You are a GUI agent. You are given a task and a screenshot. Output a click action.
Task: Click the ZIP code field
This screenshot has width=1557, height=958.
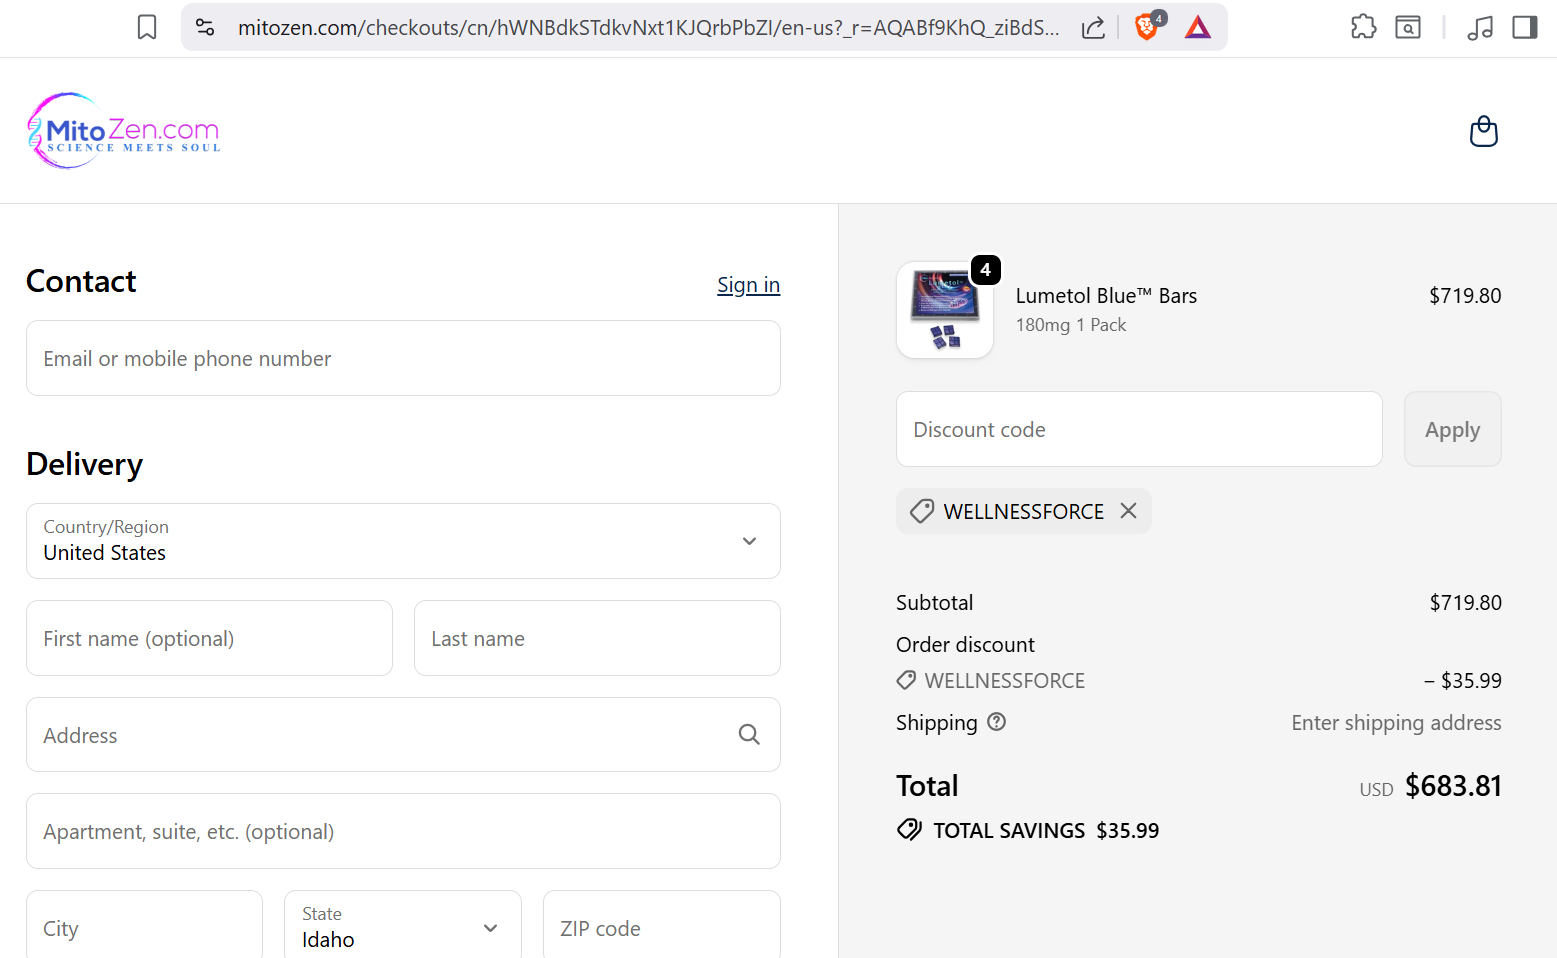661,927
